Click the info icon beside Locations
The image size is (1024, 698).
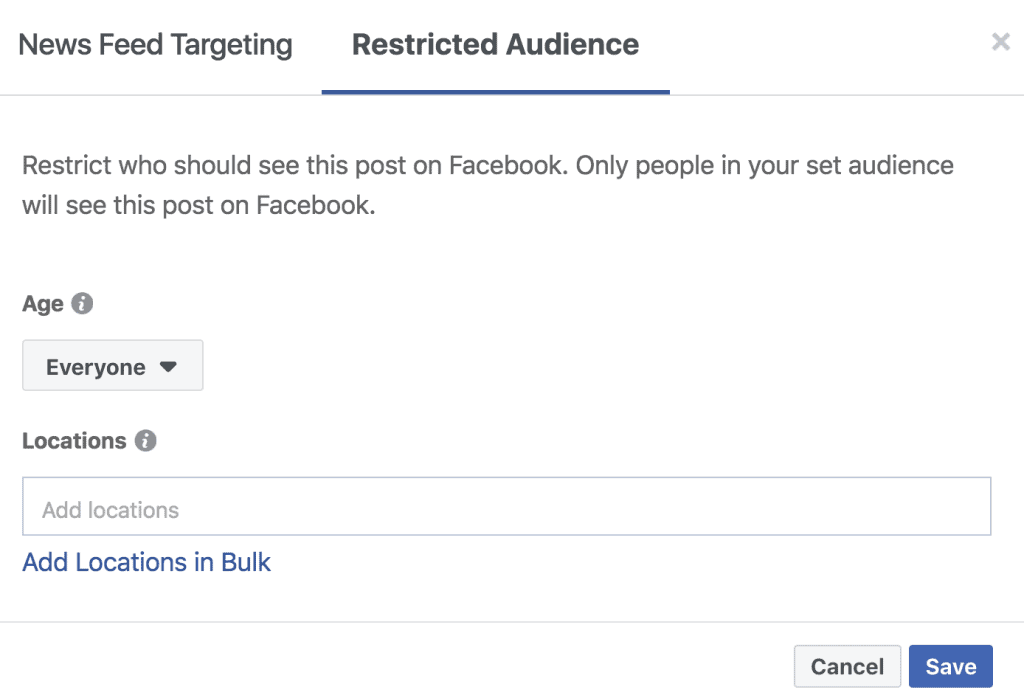pos(146,440)
